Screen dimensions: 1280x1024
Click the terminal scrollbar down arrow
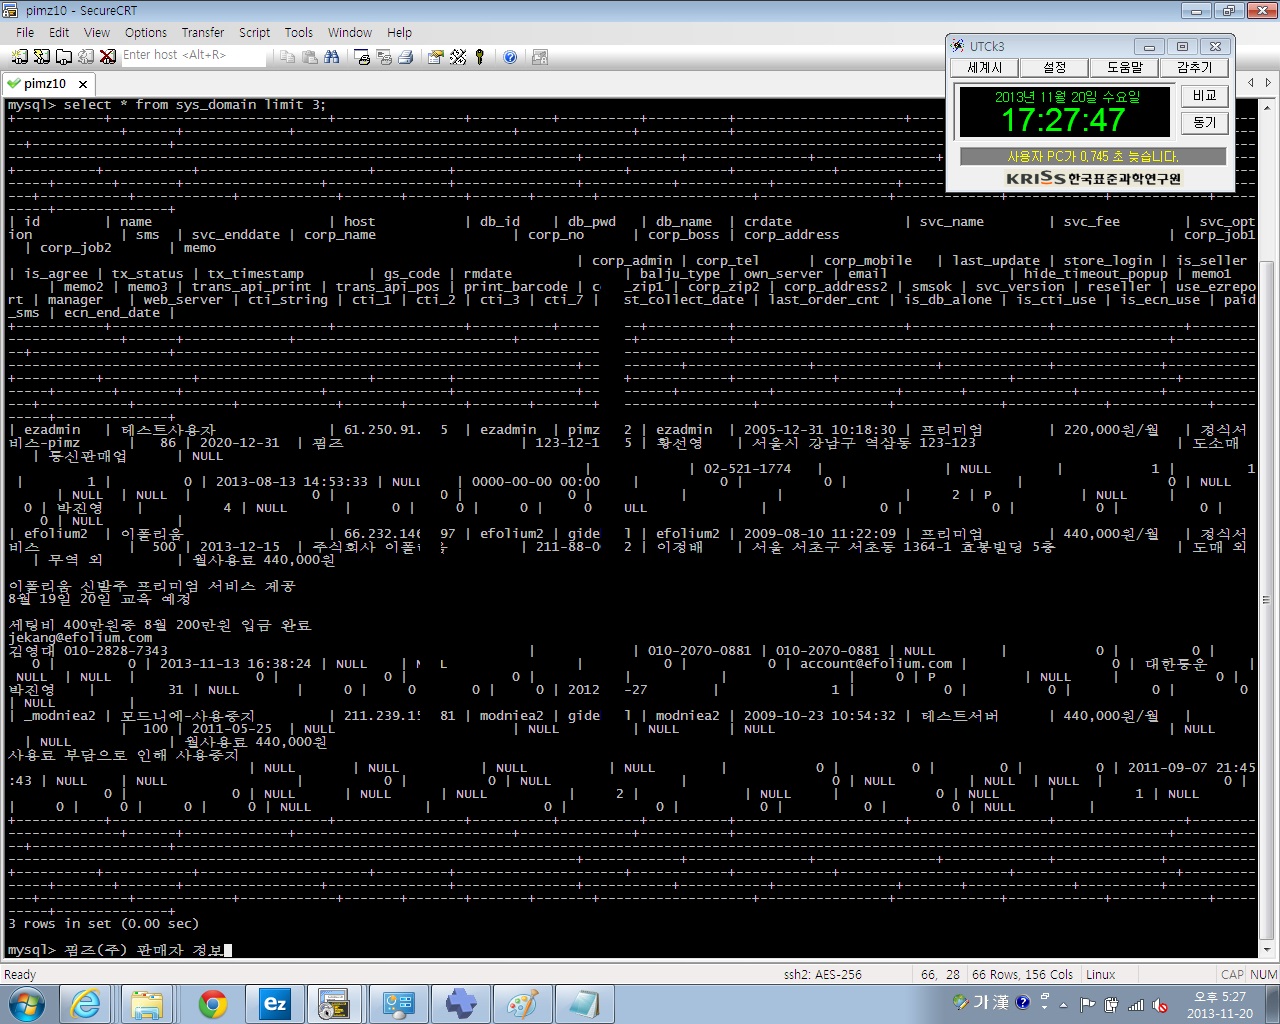tap(1268, 949)
